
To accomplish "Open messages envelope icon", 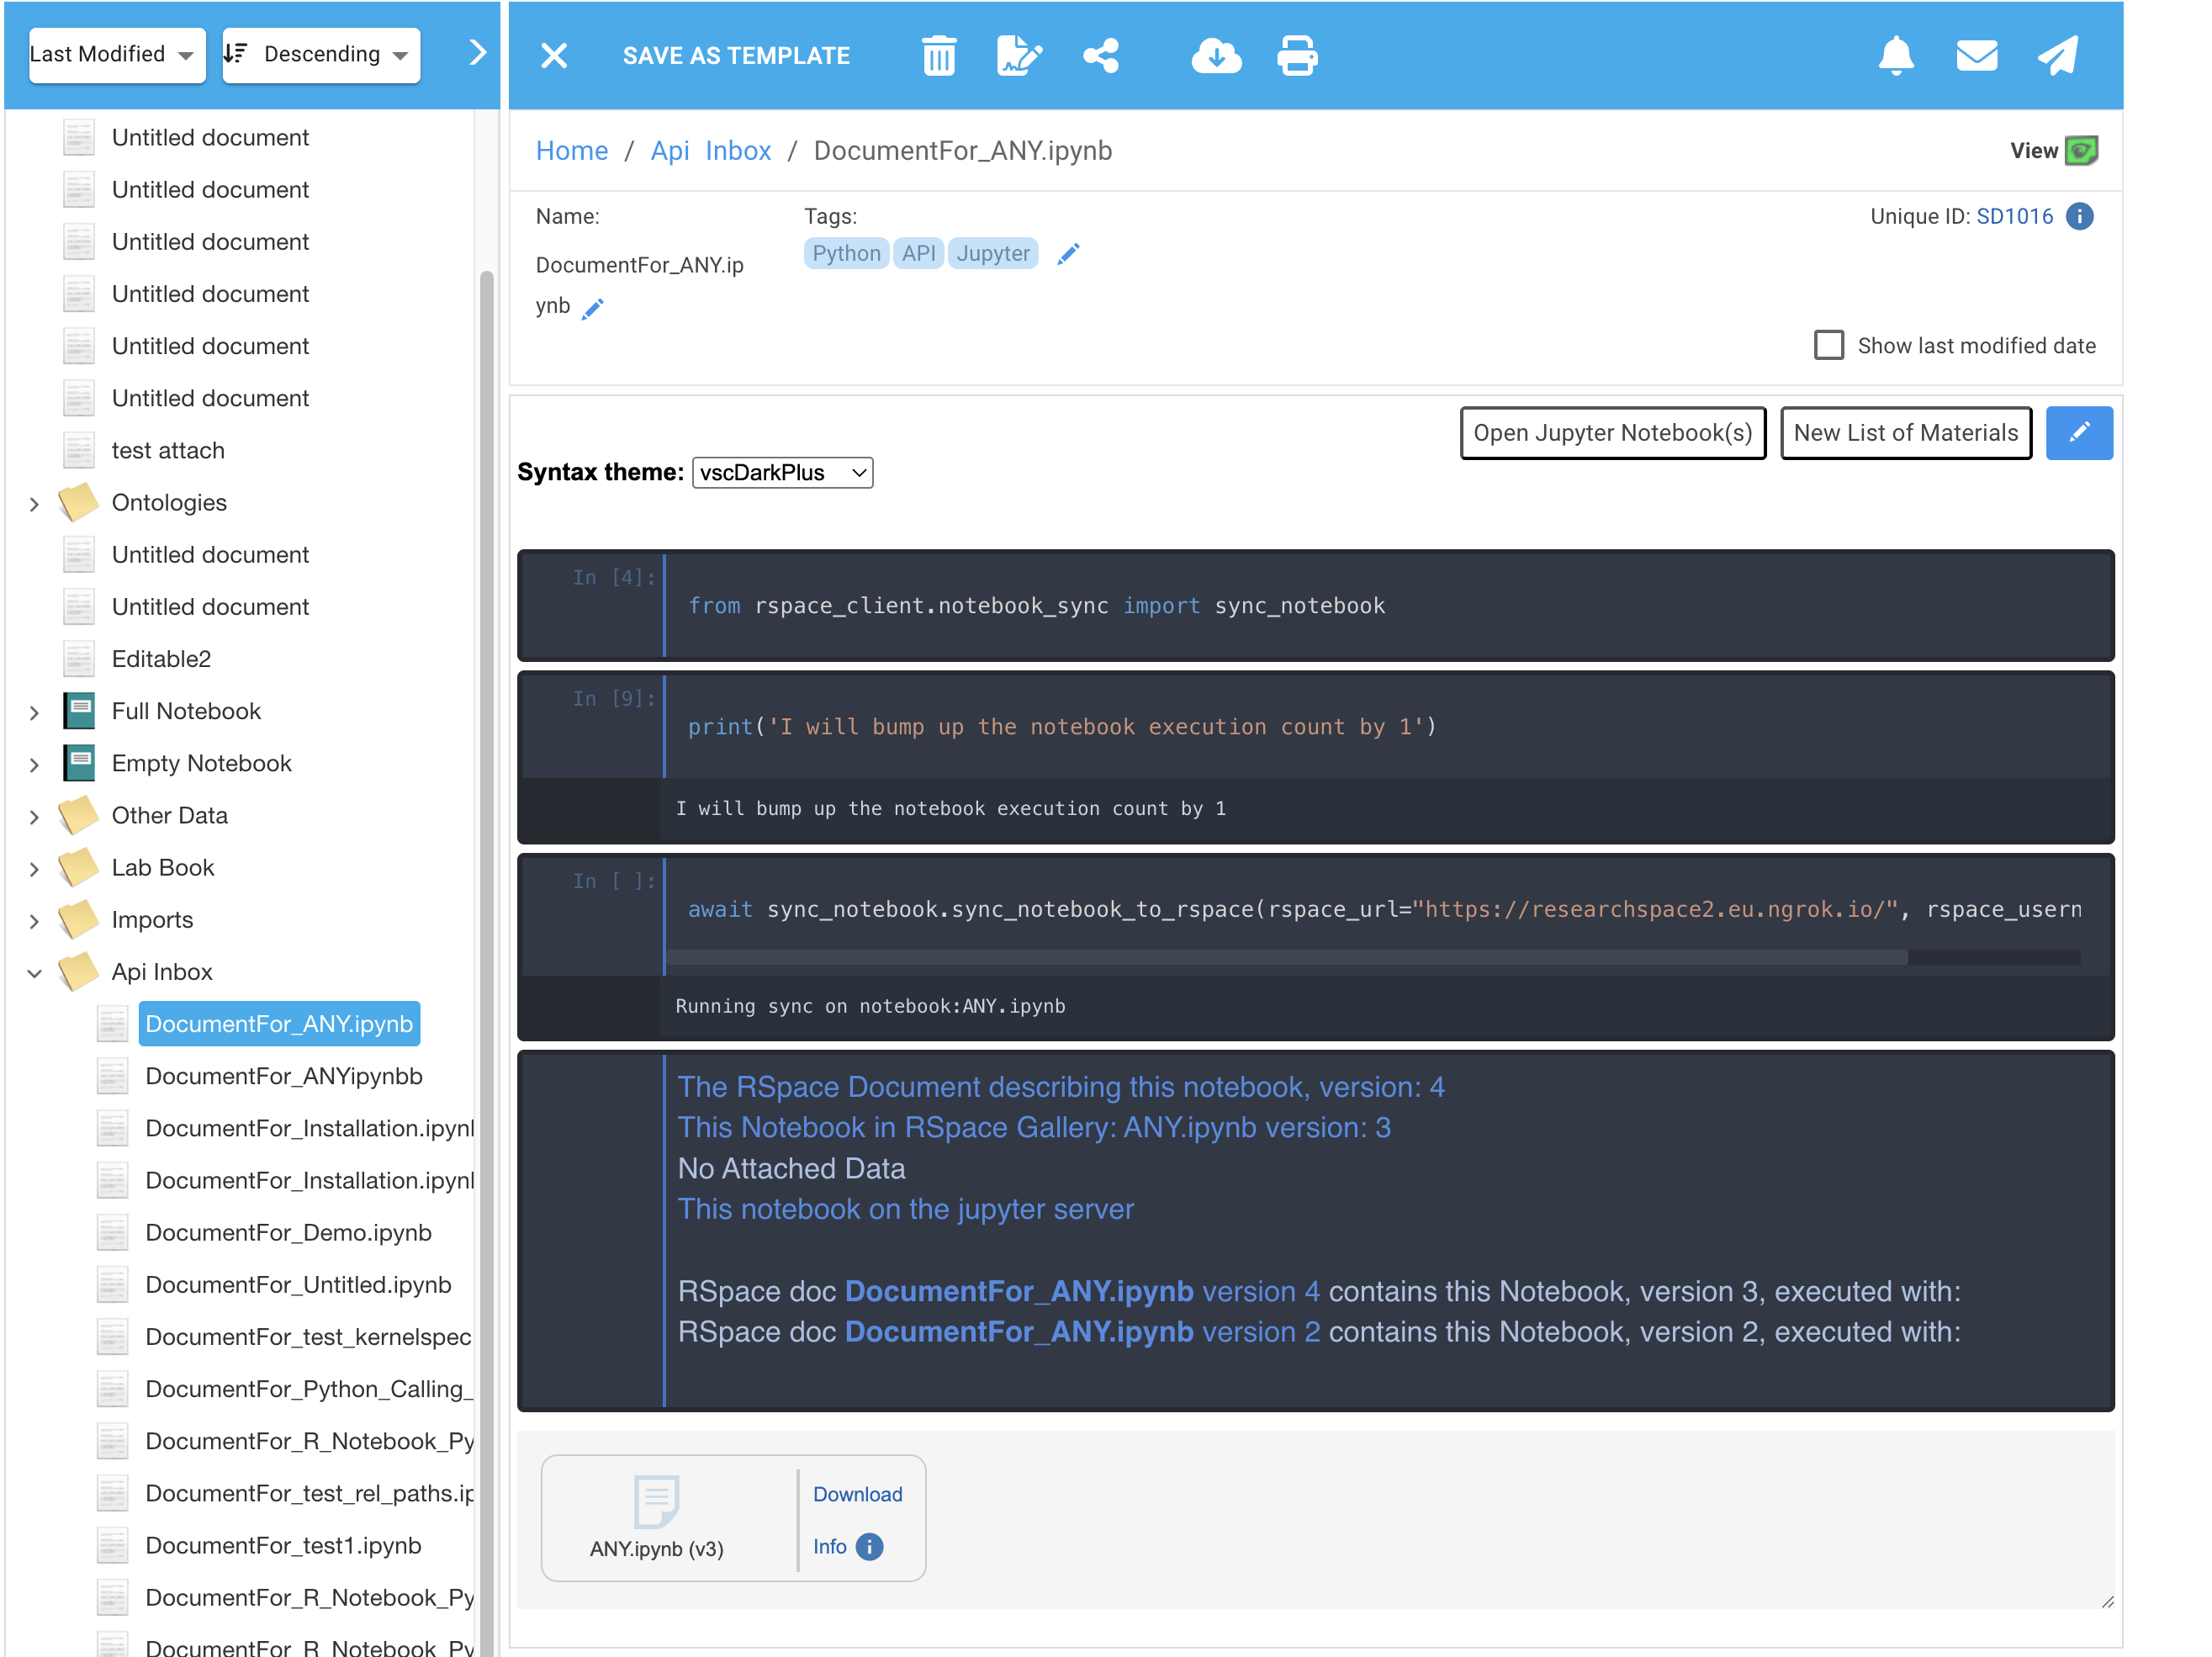I will pos(1976,56).
